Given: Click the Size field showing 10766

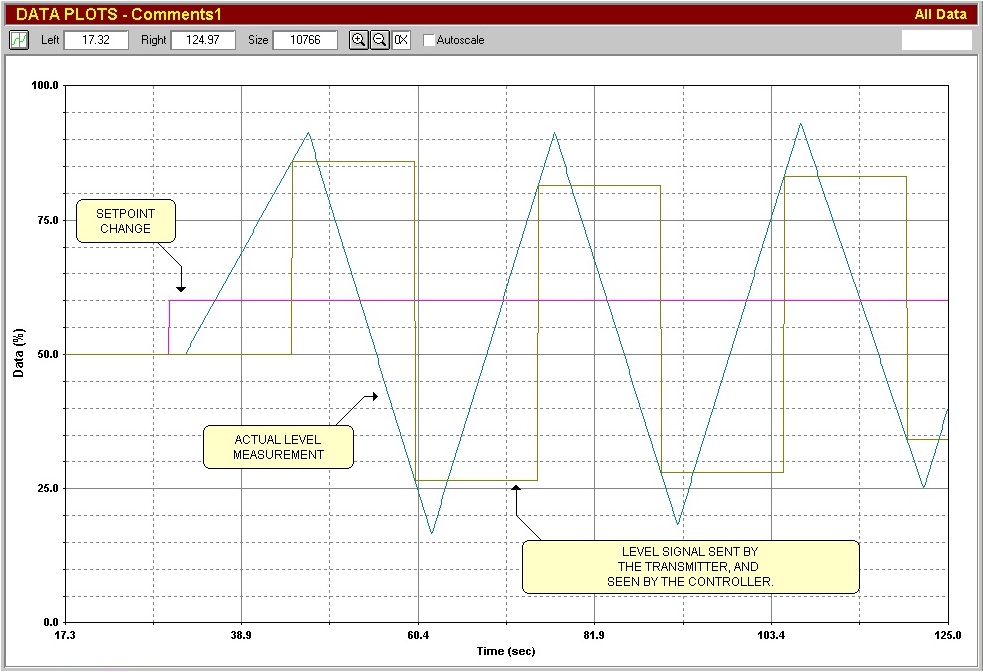Looking at the screenshot, I should click(305, 40).
